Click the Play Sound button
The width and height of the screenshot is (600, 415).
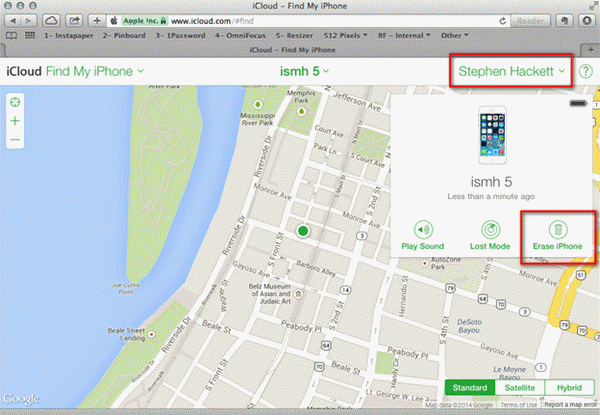(x=422, y=236)
